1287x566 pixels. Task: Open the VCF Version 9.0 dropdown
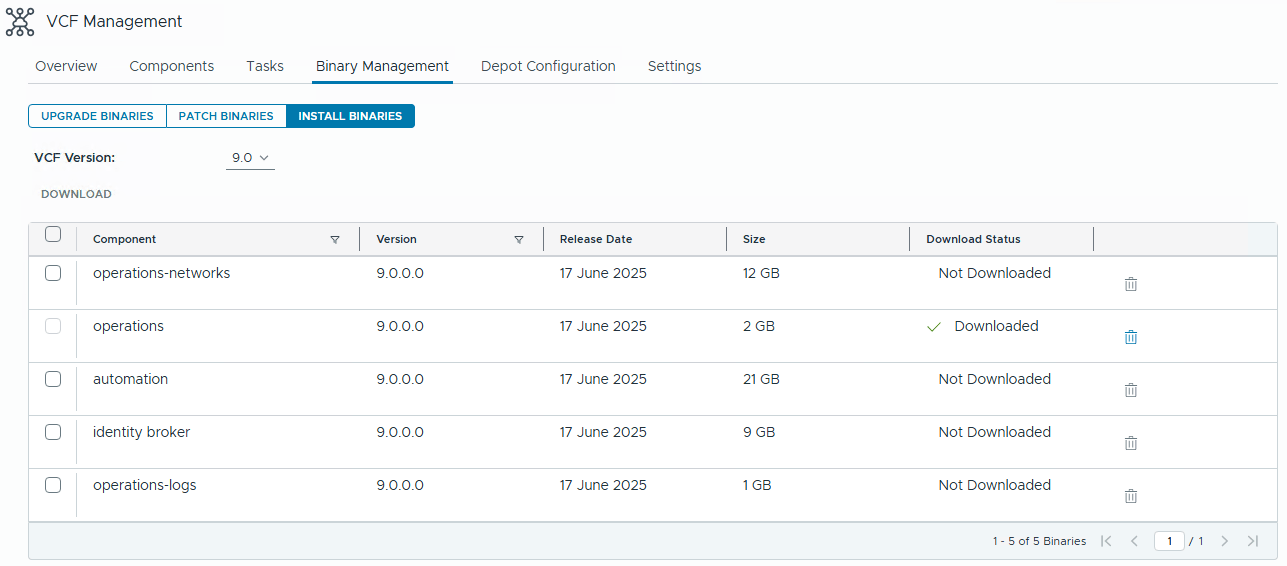[x=250, y=158]
